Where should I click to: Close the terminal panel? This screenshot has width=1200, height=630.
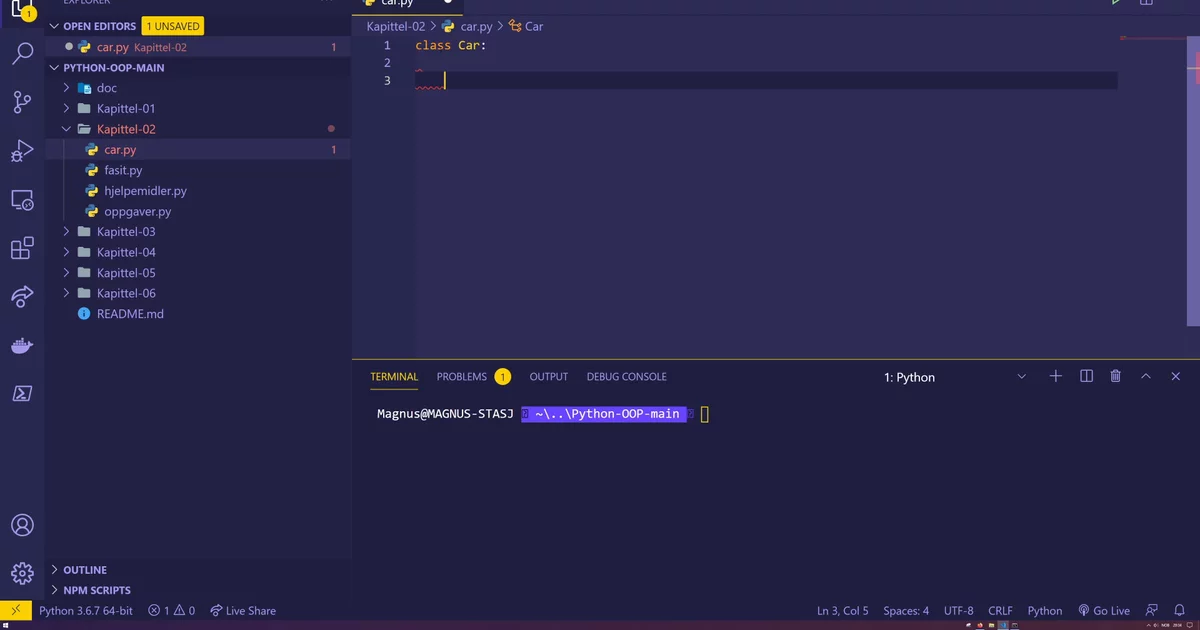tap(1176, 376)
